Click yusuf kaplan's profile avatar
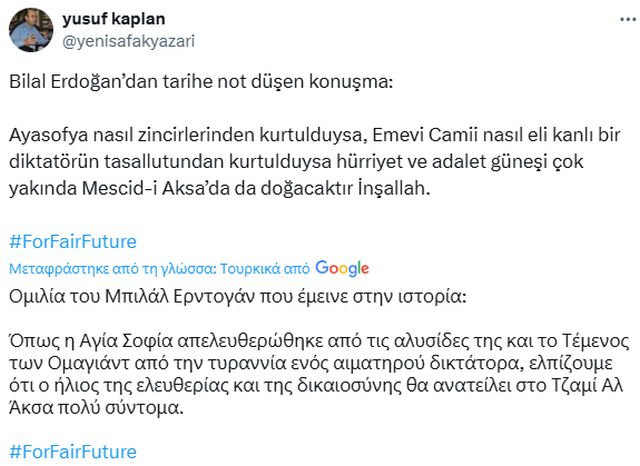The height and width of the screenshot is (466, 640). click(x=31, y=29)
